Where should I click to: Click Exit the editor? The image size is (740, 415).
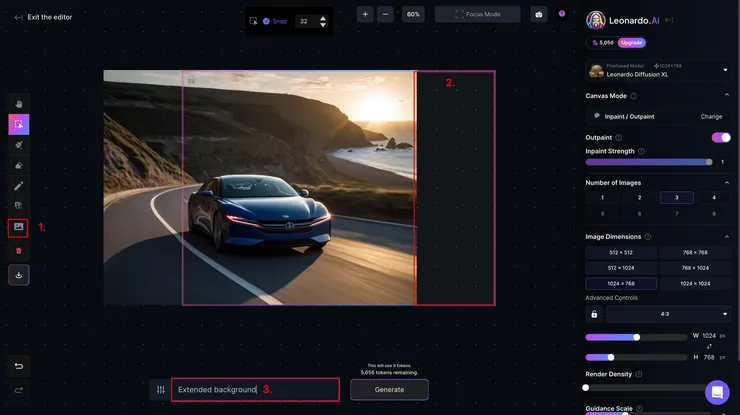(x=50, y=17)
